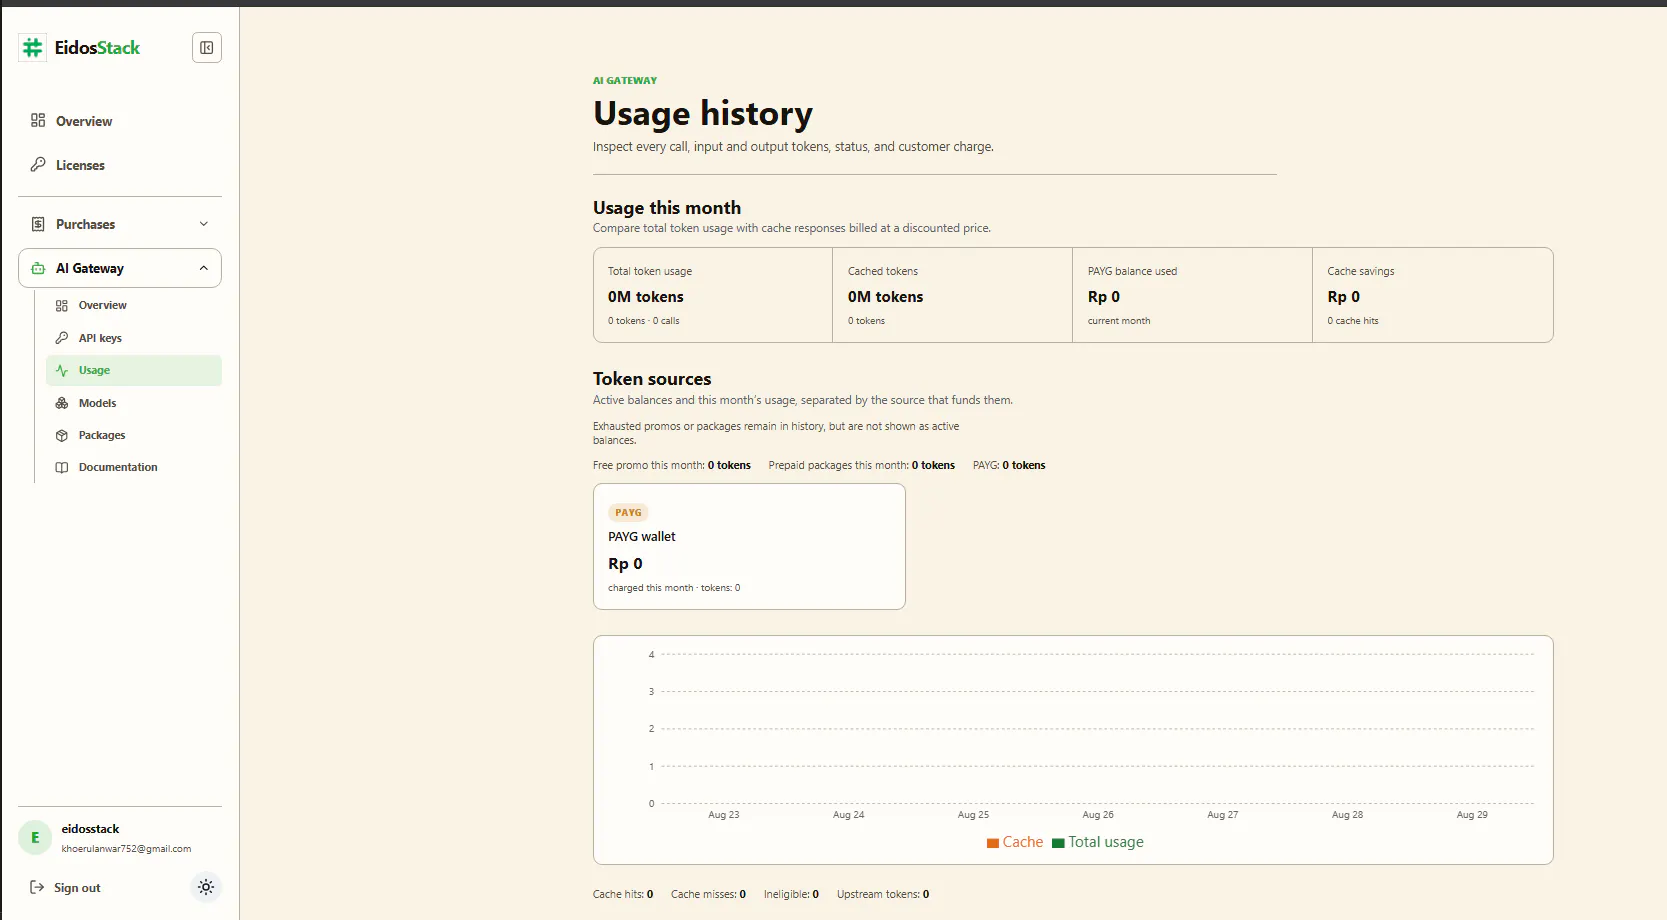Click the '0 tokens · 0 calls' text

pyautogui.click(x=644, y=321)
